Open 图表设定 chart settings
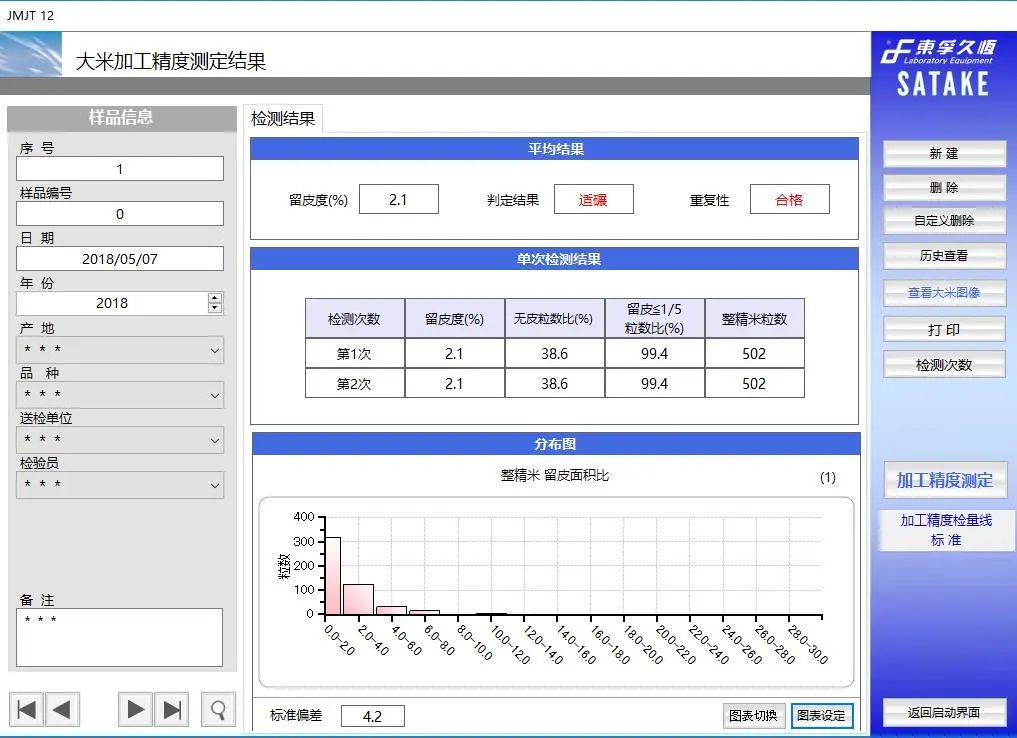Image resolution: width=1017 pixels, height=738 pixels. (x=821, y=716)
